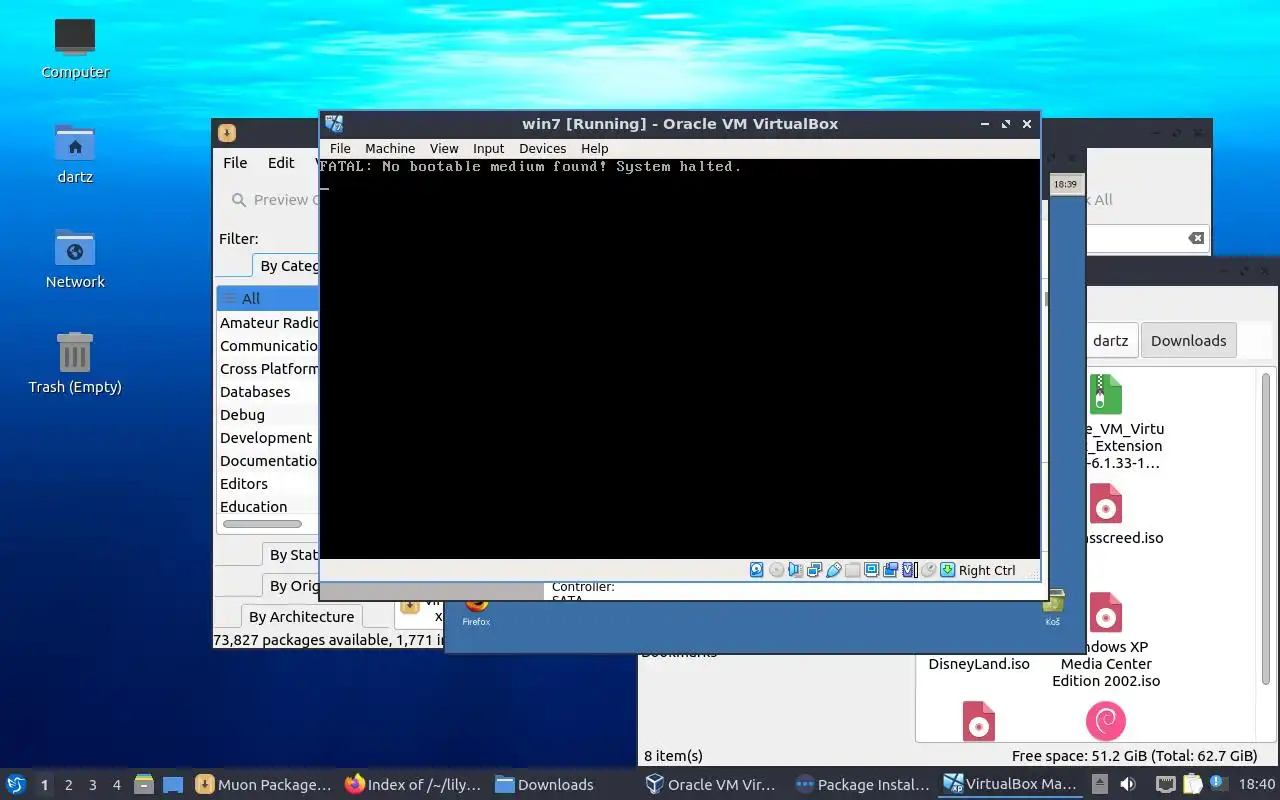Open the Devices menu in win7 VM window
The width and height of the screenshot is (1280, 800).
(543, 148)
